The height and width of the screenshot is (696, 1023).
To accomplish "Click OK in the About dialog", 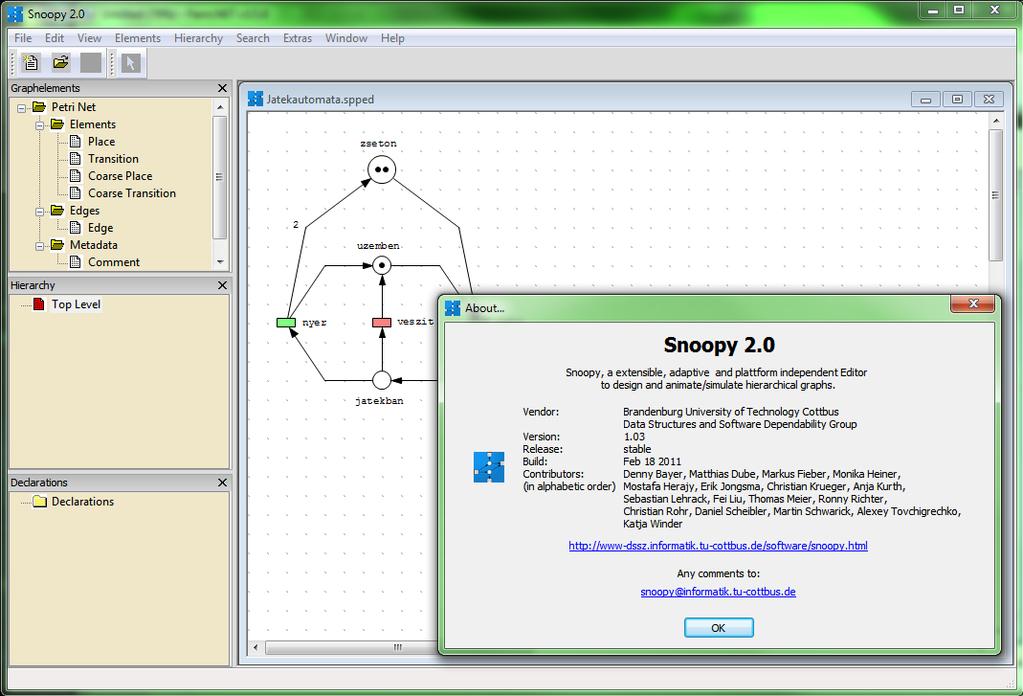I will 718,628.
